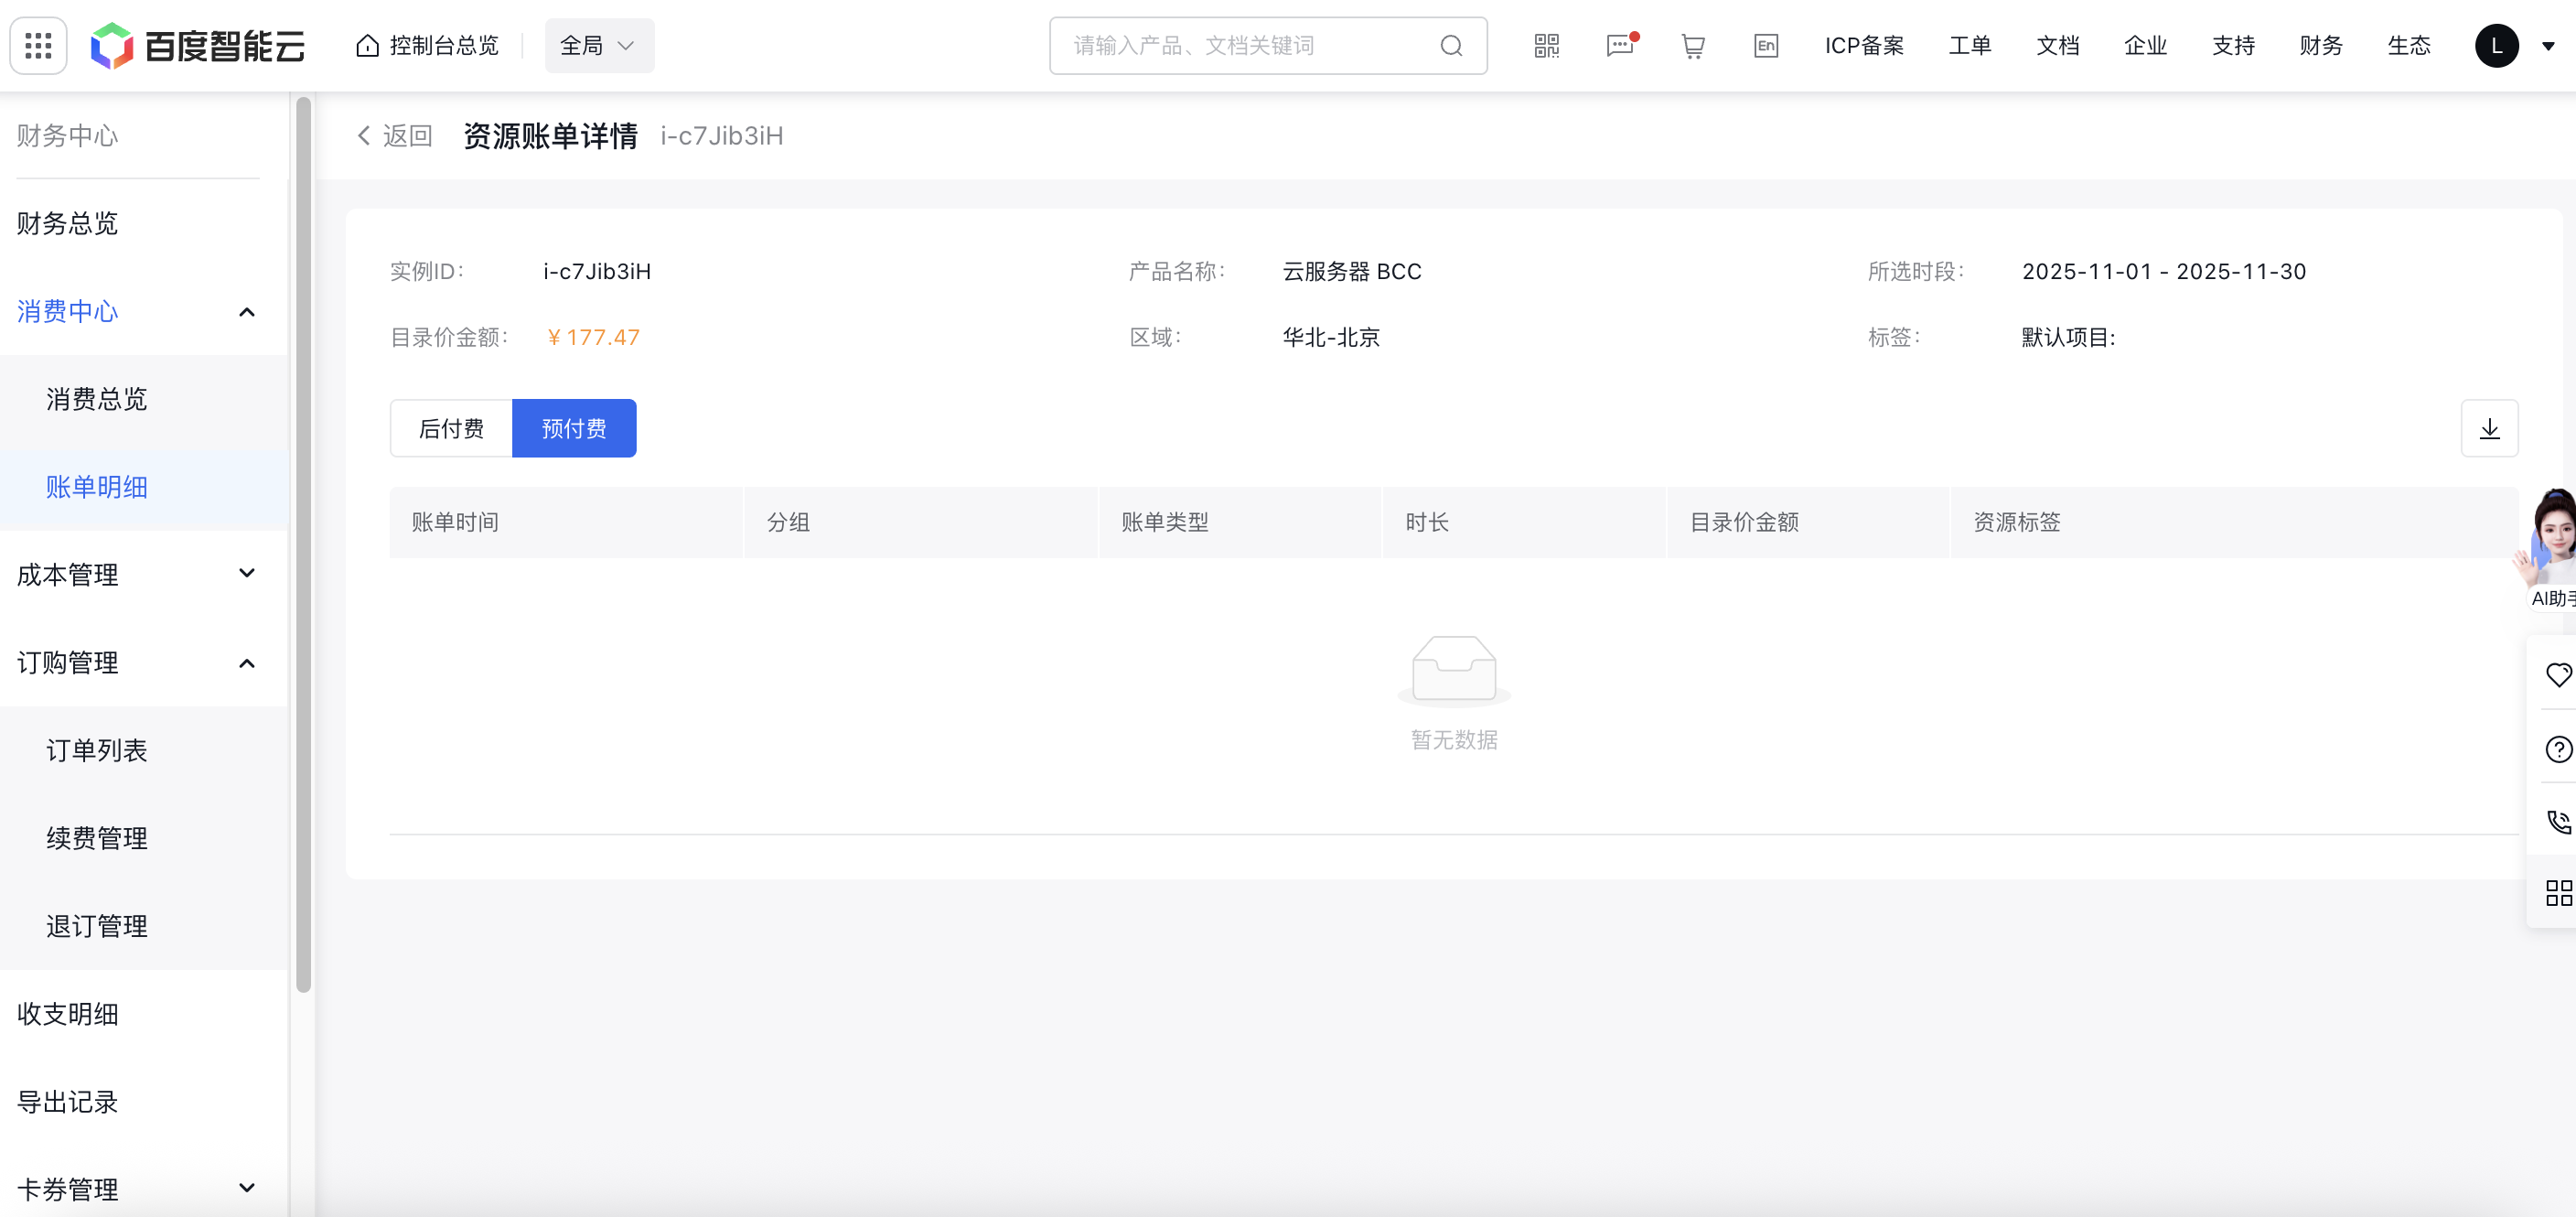2576x1217 pixels.
Task: Click the phone contact icon on right sidebar
Action: (x=2559, y=821)
